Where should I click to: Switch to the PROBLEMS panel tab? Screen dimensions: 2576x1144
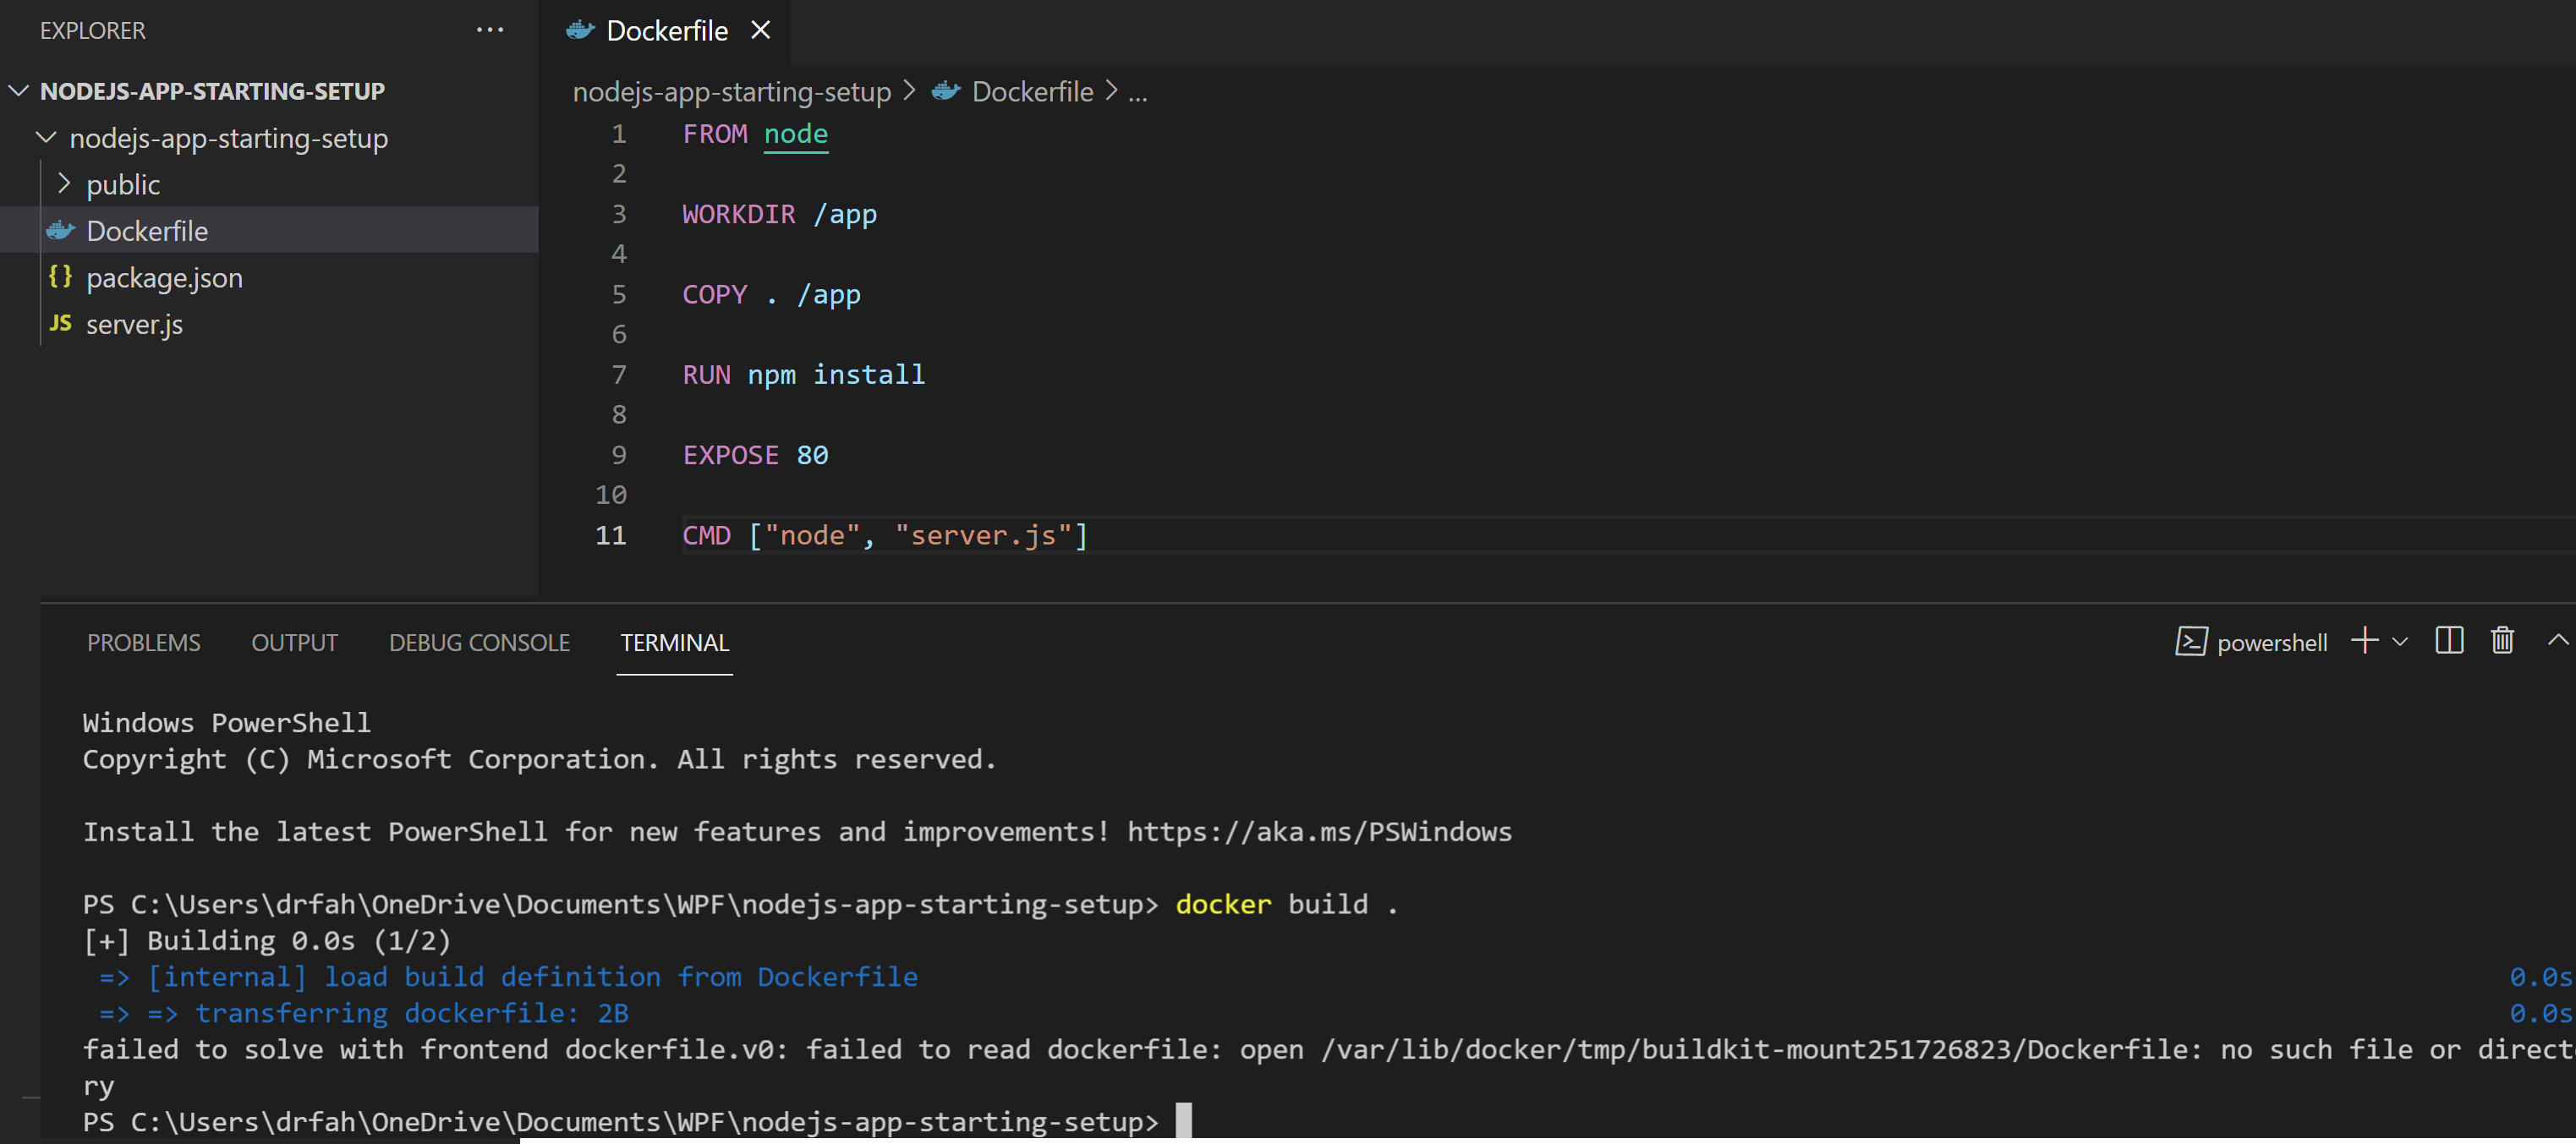144,643
